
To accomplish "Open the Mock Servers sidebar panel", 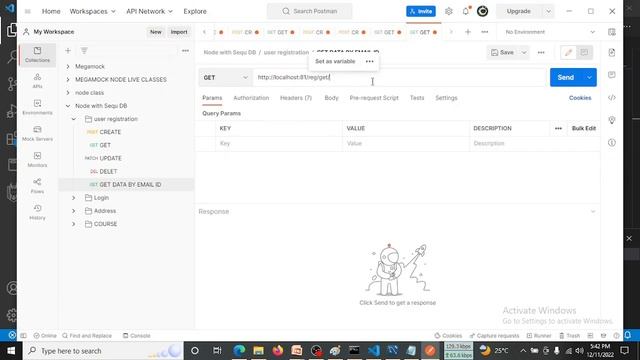I will coord(37,133).
